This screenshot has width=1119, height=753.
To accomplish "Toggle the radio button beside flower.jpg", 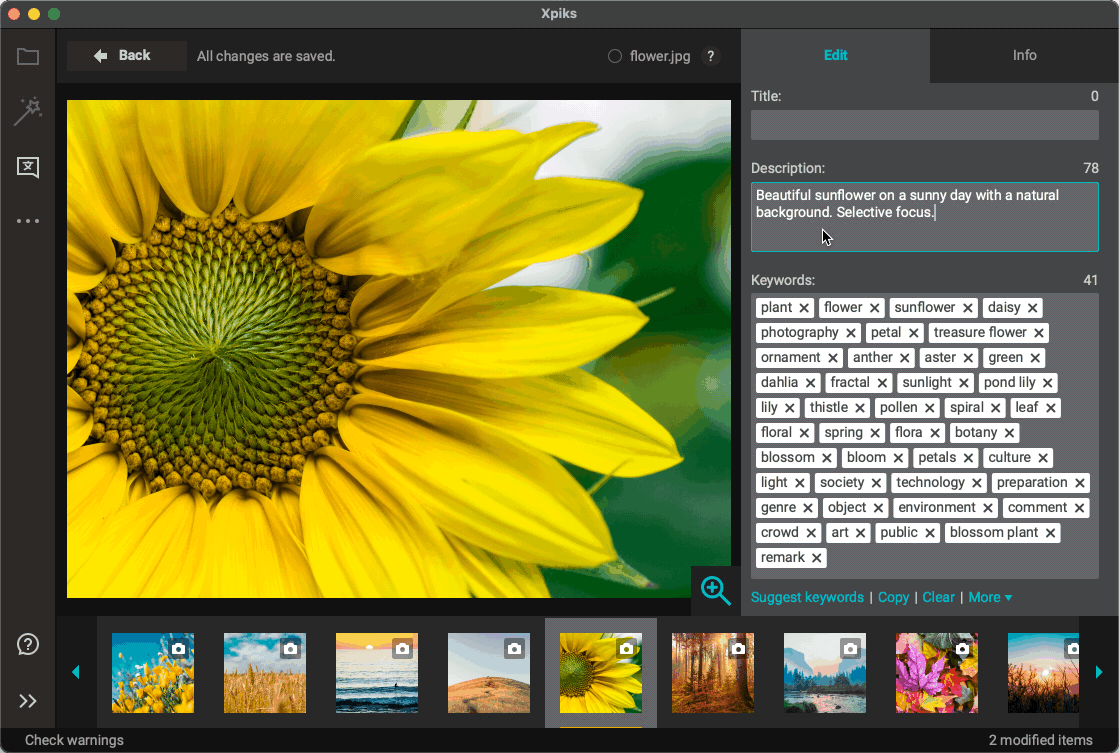I will (x=615, y=56).
